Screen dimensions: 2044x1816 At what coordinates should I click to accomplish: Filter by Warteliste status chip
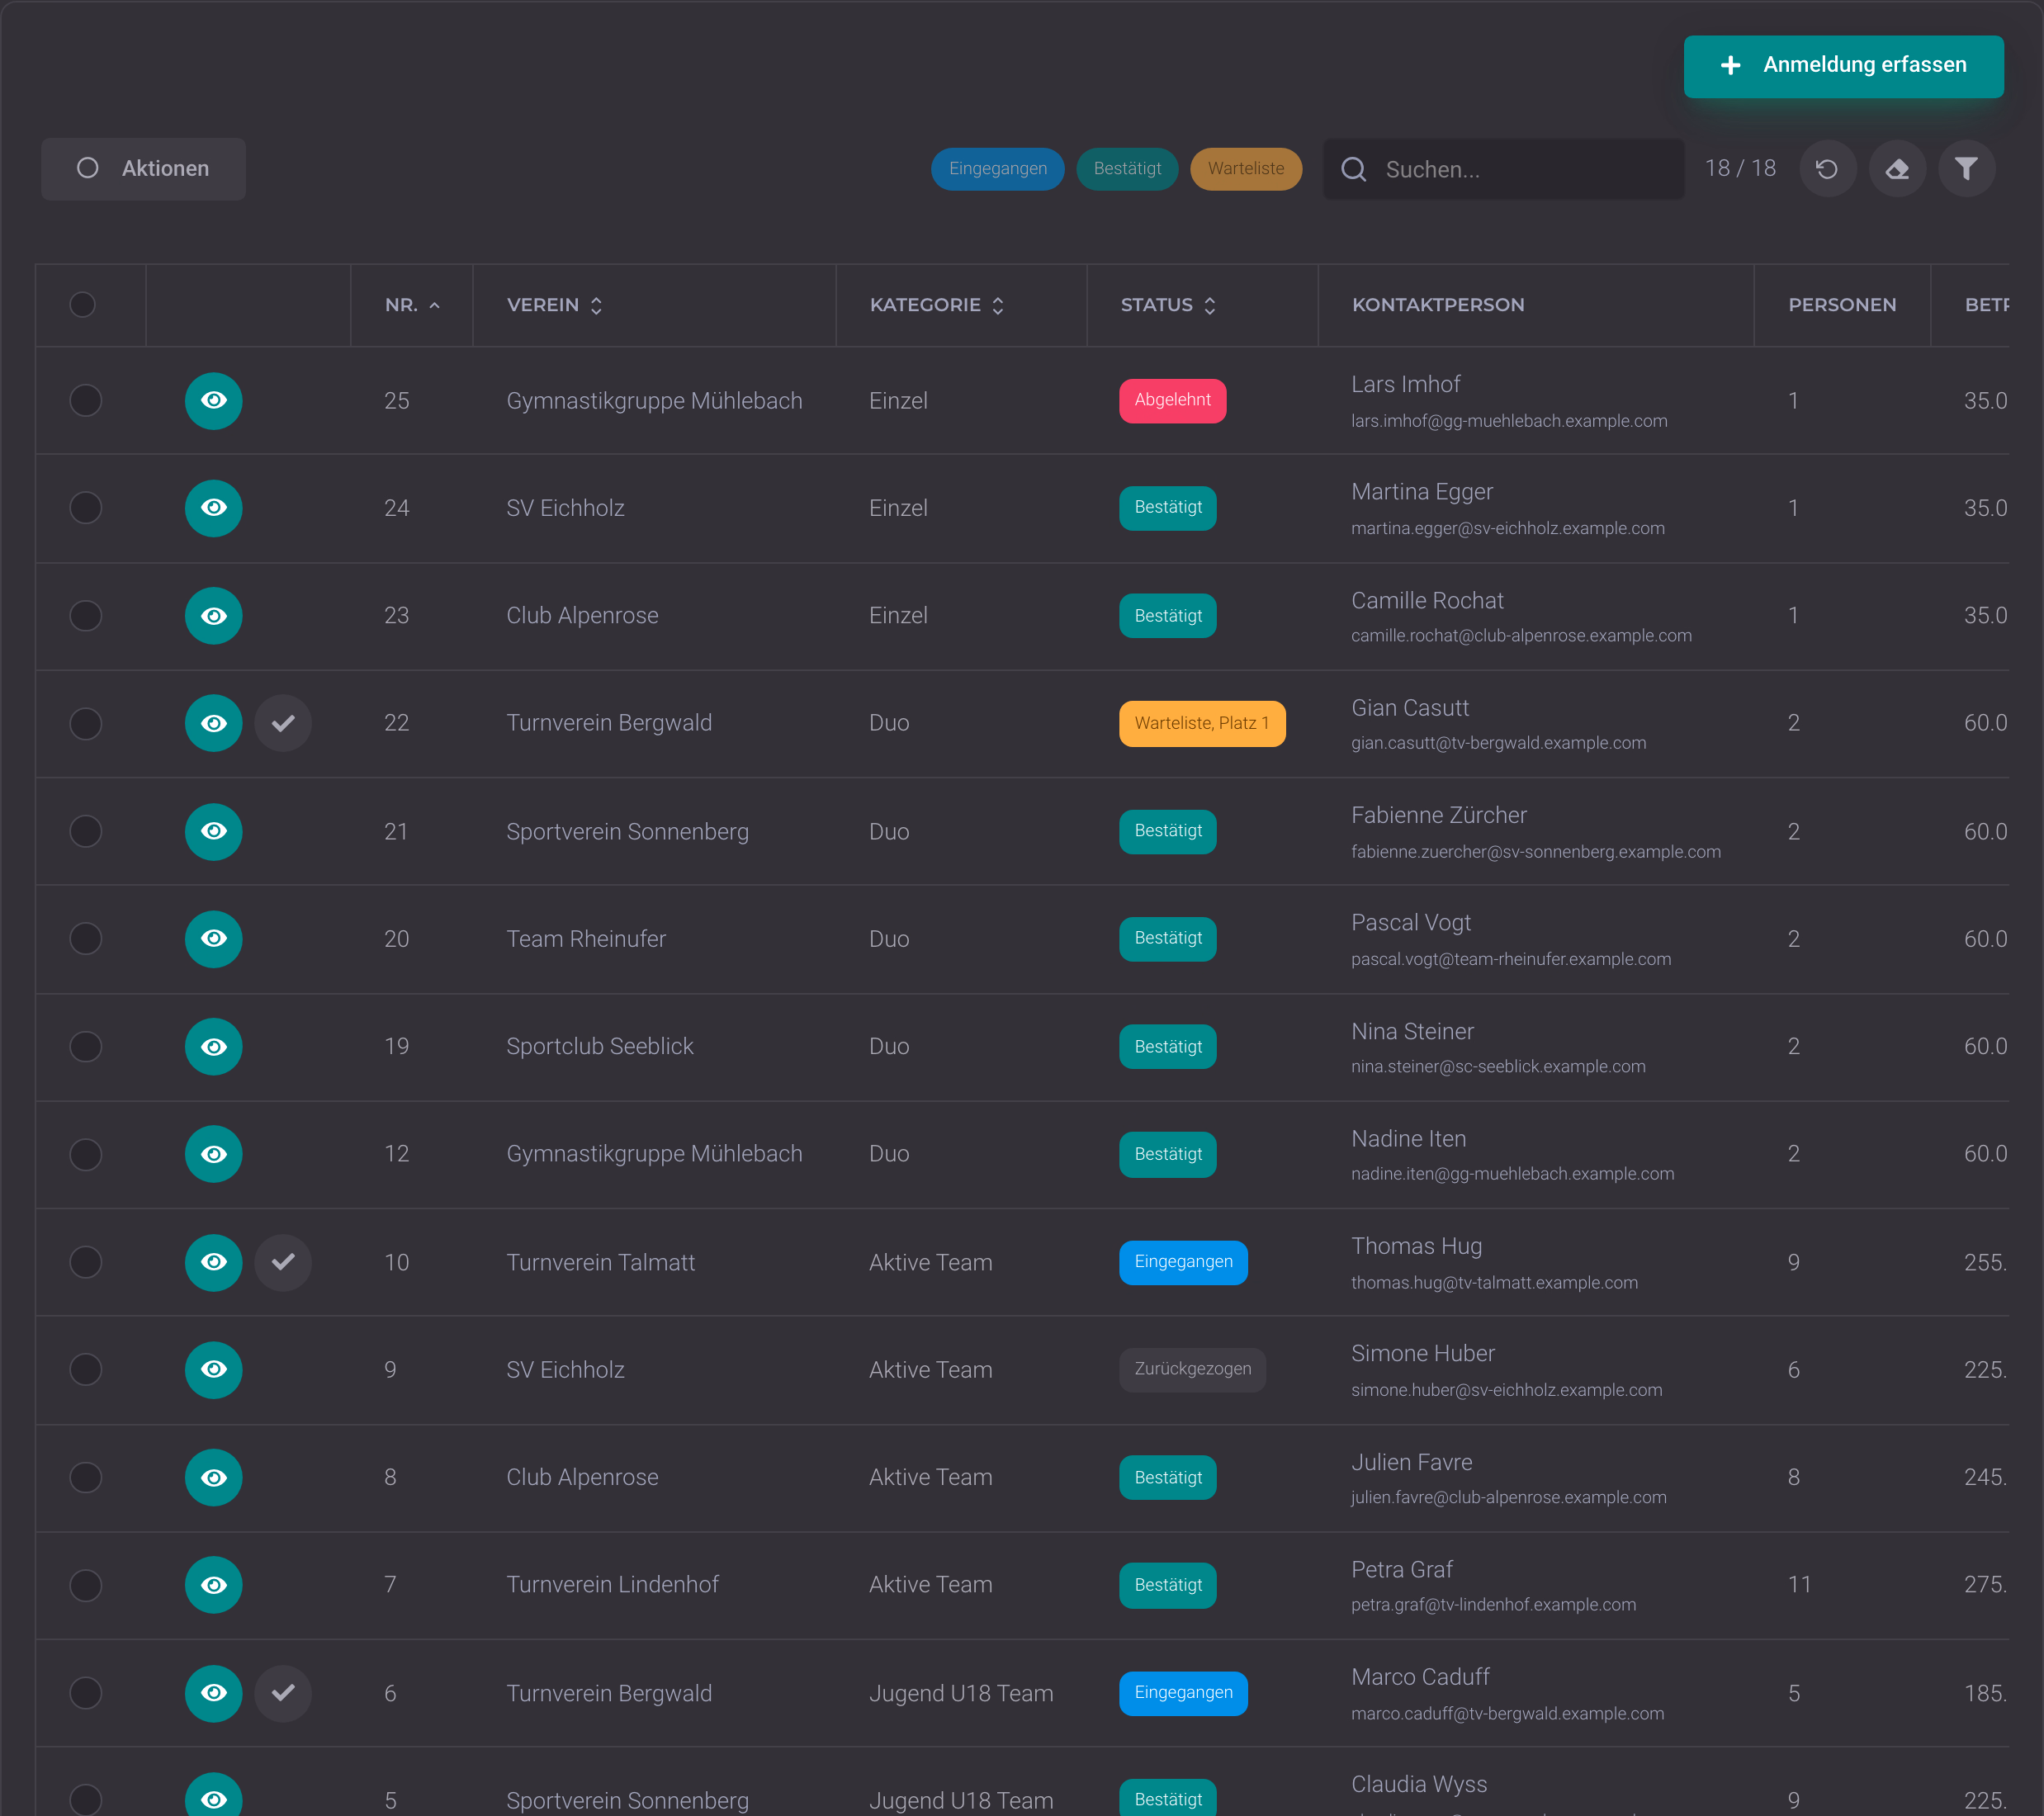[1246, 169]
